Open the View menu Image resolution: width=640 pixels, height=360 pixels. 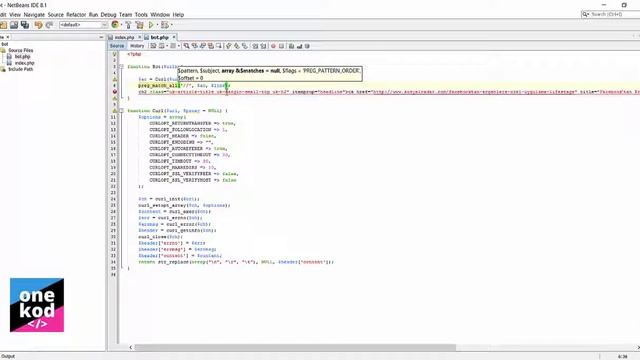tap(15, 15)
